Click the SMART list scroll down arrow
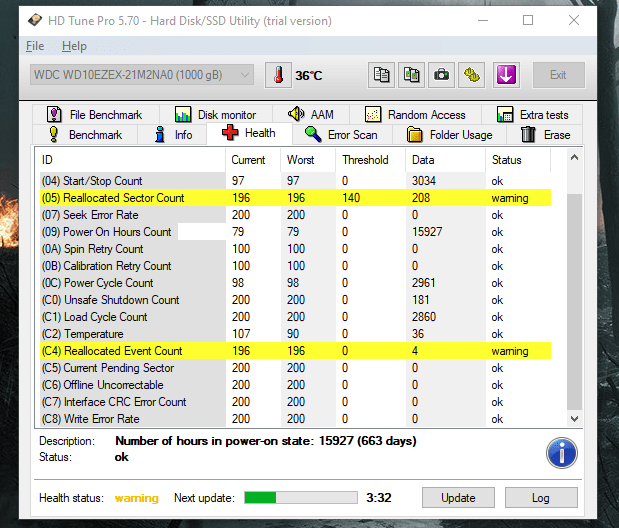 coord(574,419)
